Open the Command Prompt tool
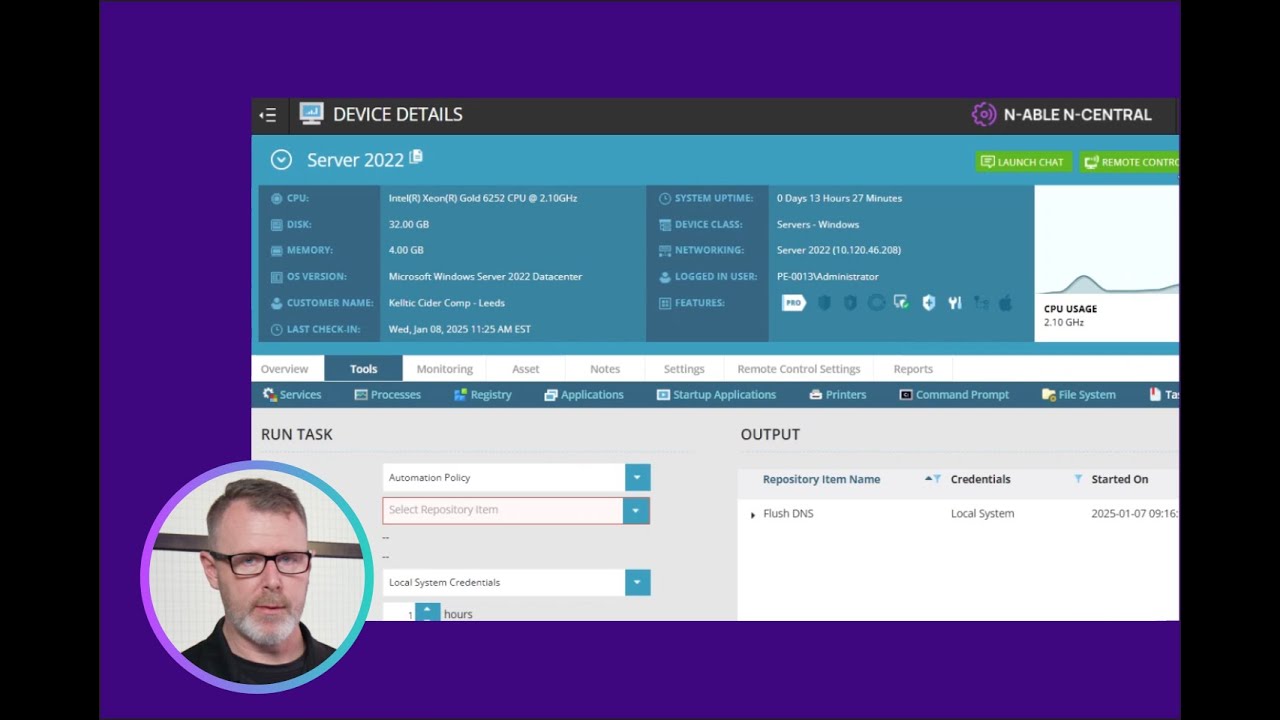Image resolution: width=1280 pixels, height=720 pixels. (x=954, y=395)
